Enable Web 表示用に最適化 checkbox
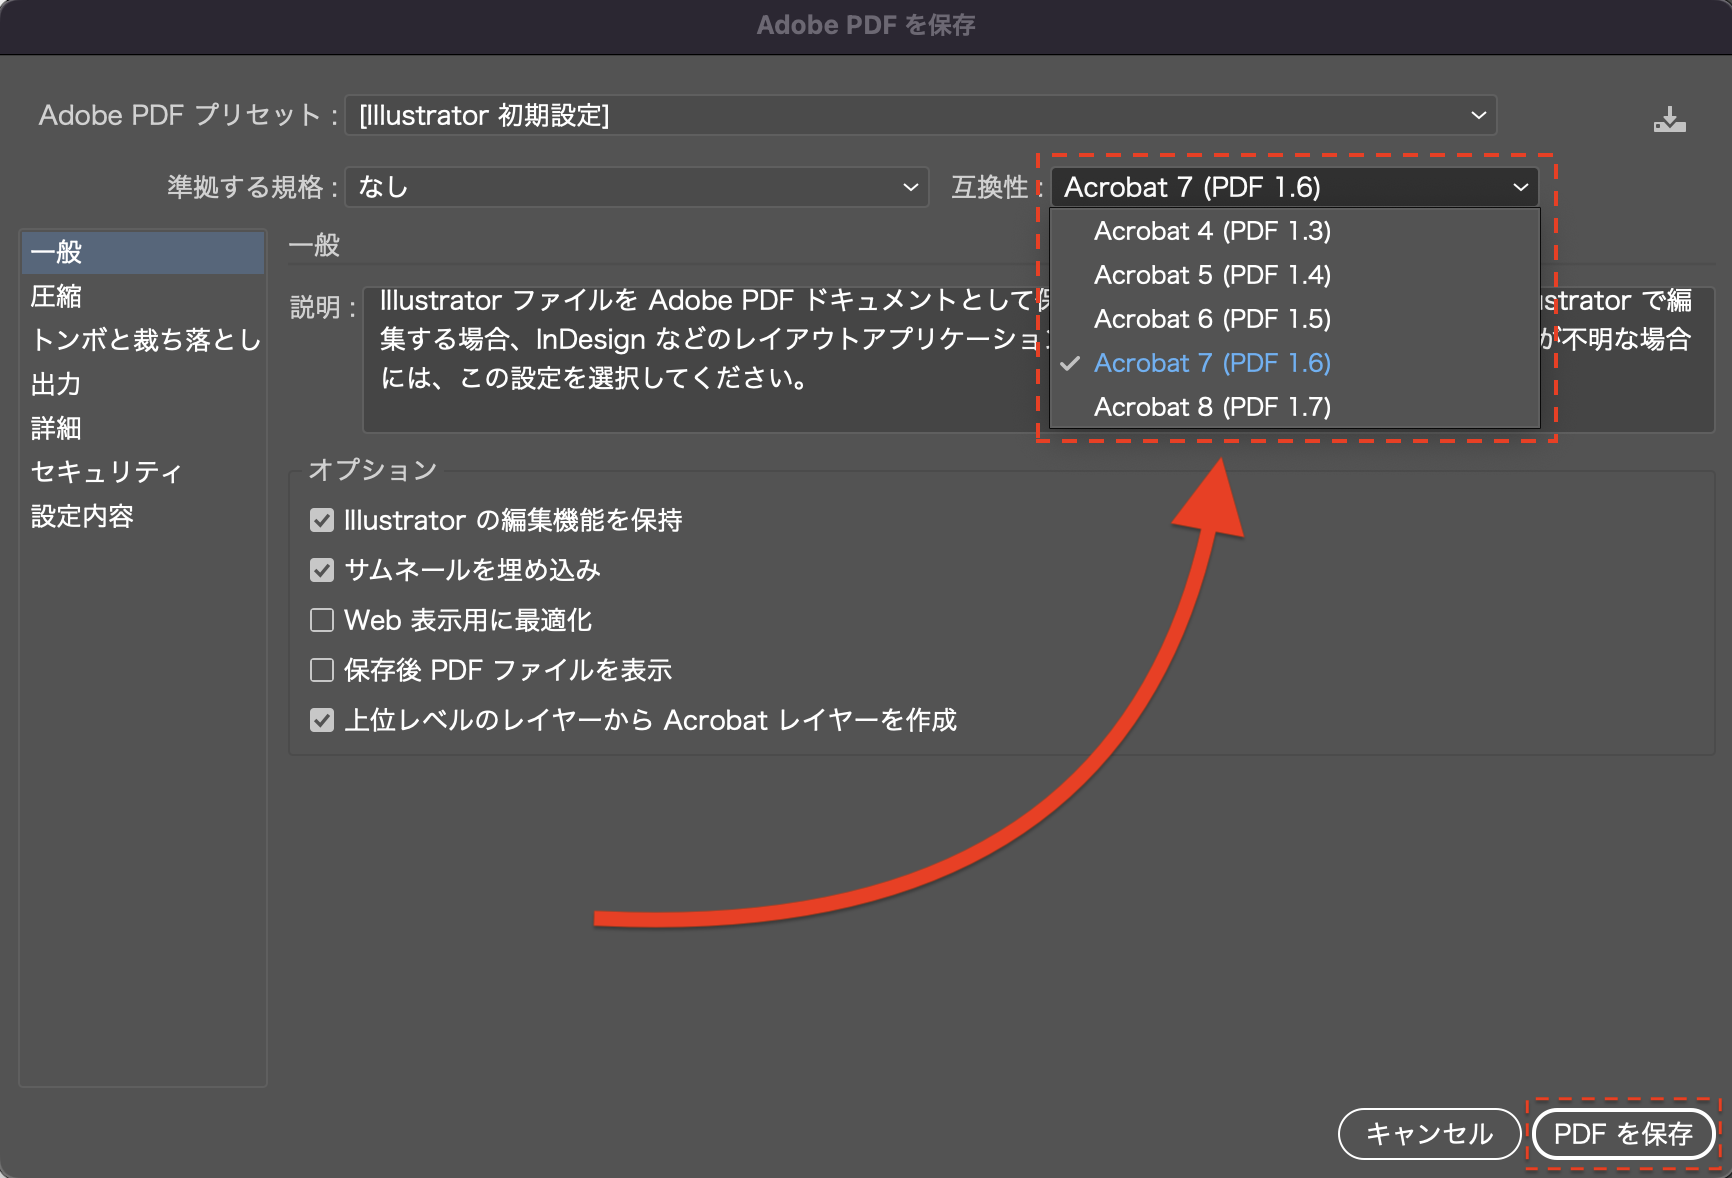 coord(322,620)
